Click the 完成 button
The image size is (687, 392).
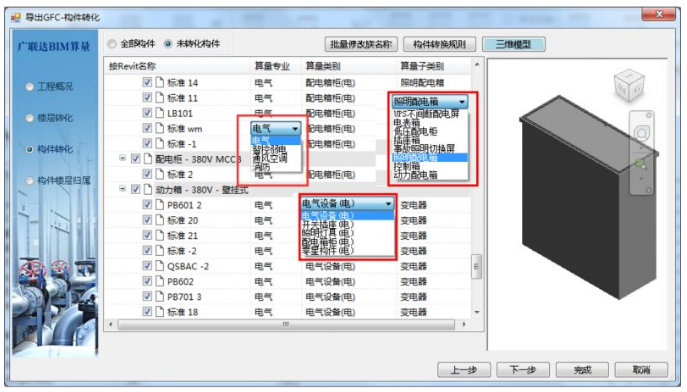582,370
